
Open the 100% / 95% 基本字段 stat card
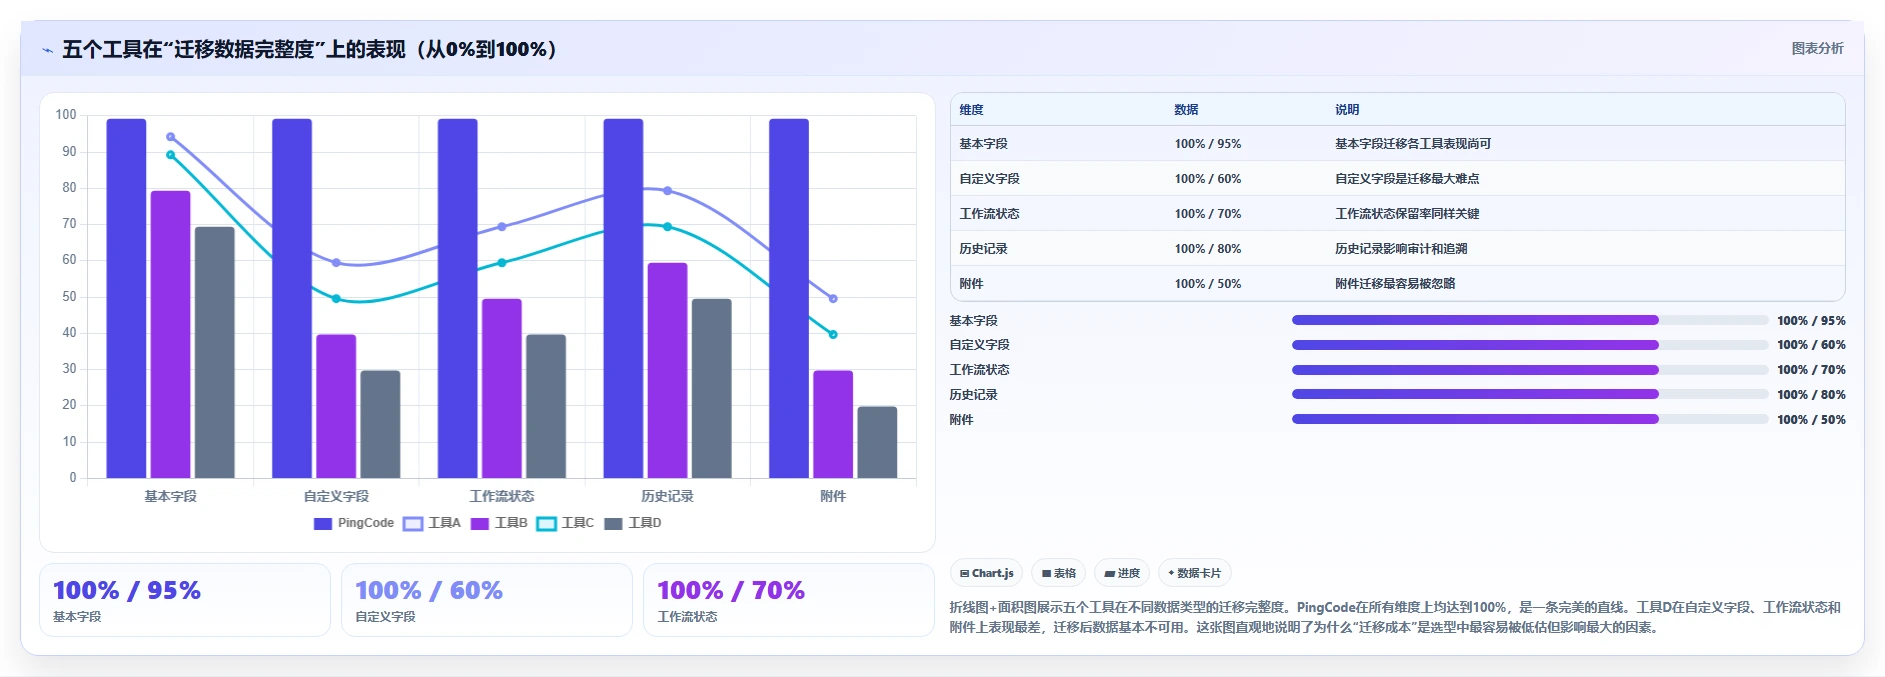pyautogui.click(x=185, y=600)
